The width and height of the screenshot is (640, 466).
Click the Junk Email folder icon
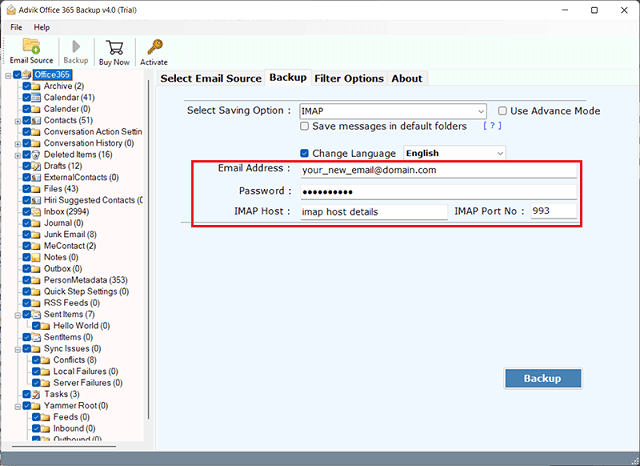coord(36,235)
